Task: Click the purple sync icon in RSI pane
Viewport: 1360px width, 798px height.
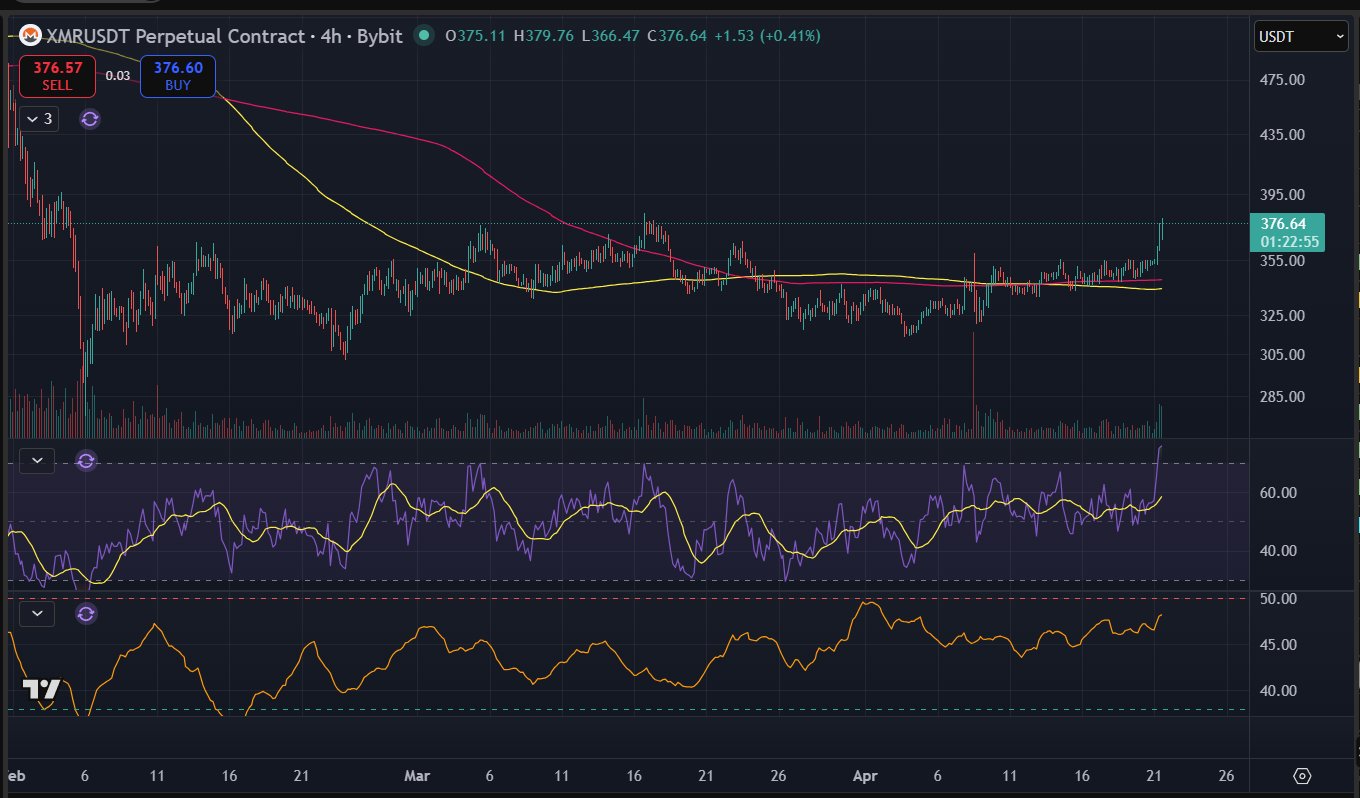Action: coord(87,461)
